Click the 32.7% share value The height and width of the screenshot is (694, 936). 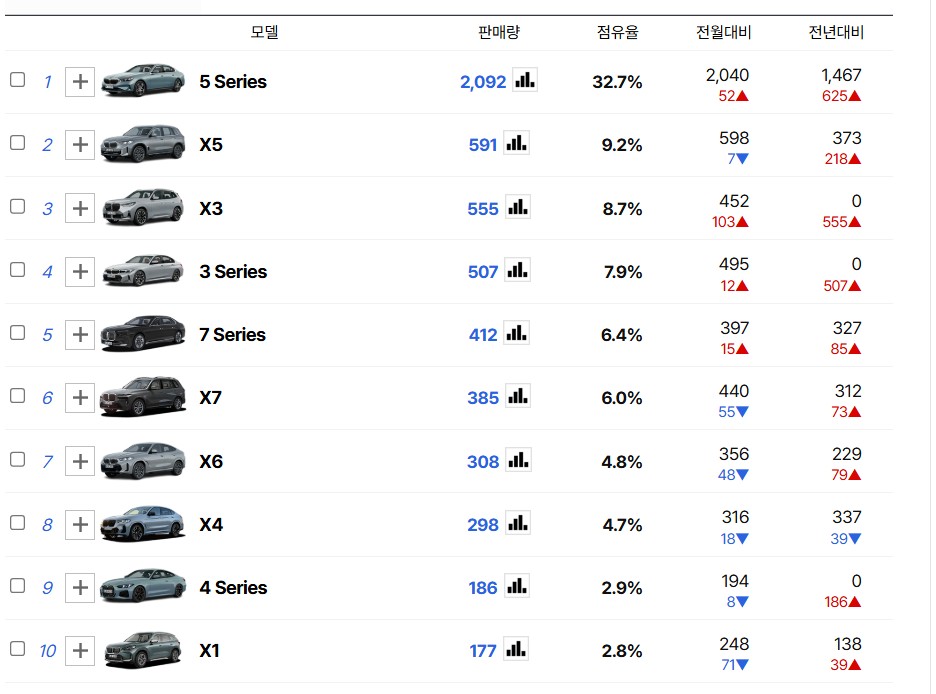(617, 82)
